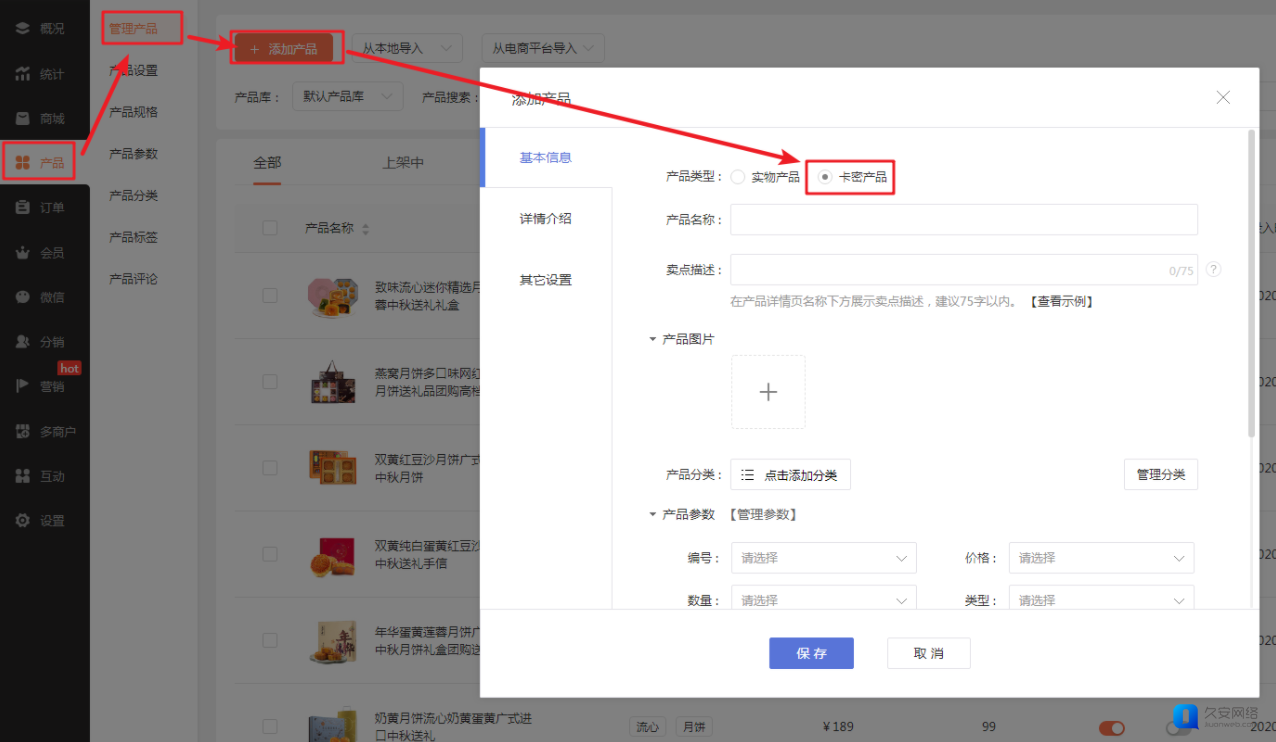
Task: Open the 编号 parameter dropdown
Action: (823, 558)
